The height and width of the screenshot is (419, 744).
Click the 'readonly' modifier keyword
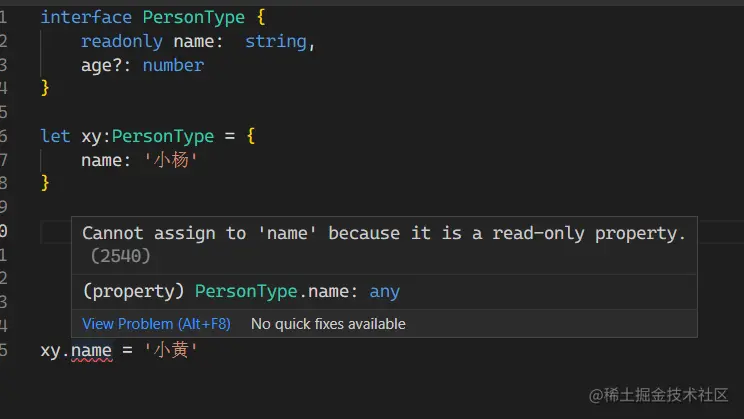tap(121, 42)
